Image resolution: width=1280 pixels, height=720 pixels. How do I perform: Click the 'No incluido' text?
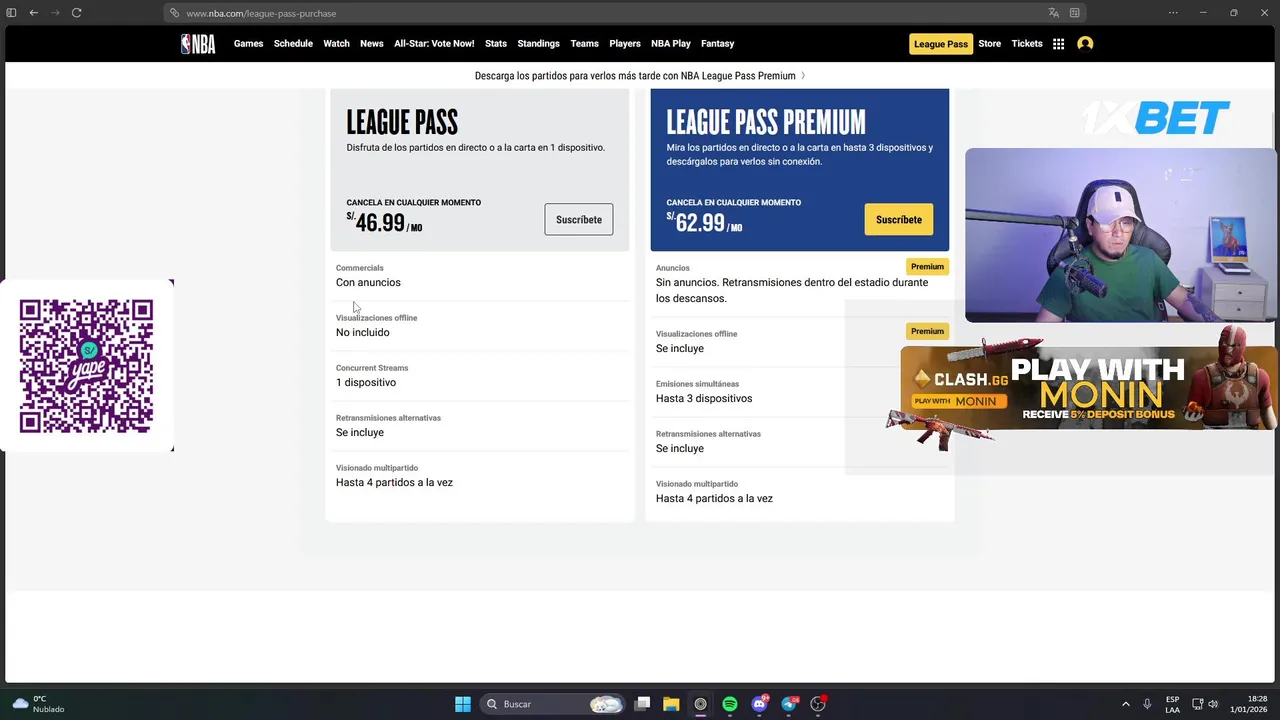tap(363, 333)
